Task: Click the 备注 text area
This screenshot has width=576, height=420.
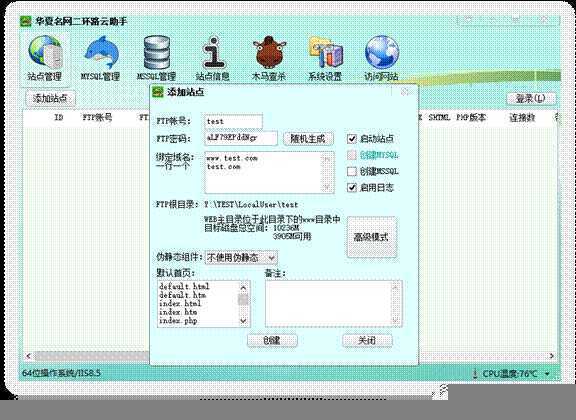Action: [334, 304]
